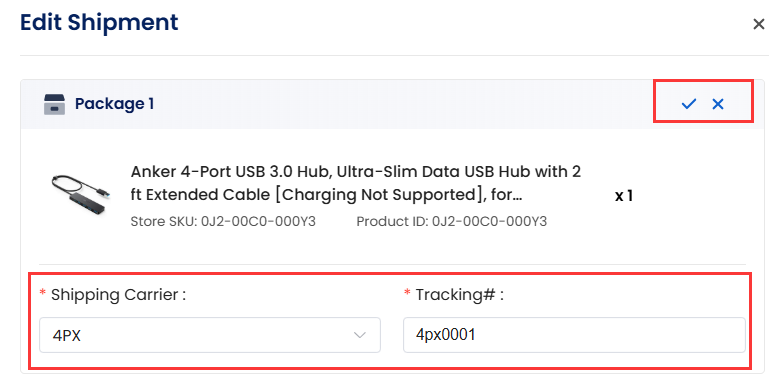Click the Product ID 0J2-00C0-000Y3 text
The image size is (773, 391).
point(452,221)
